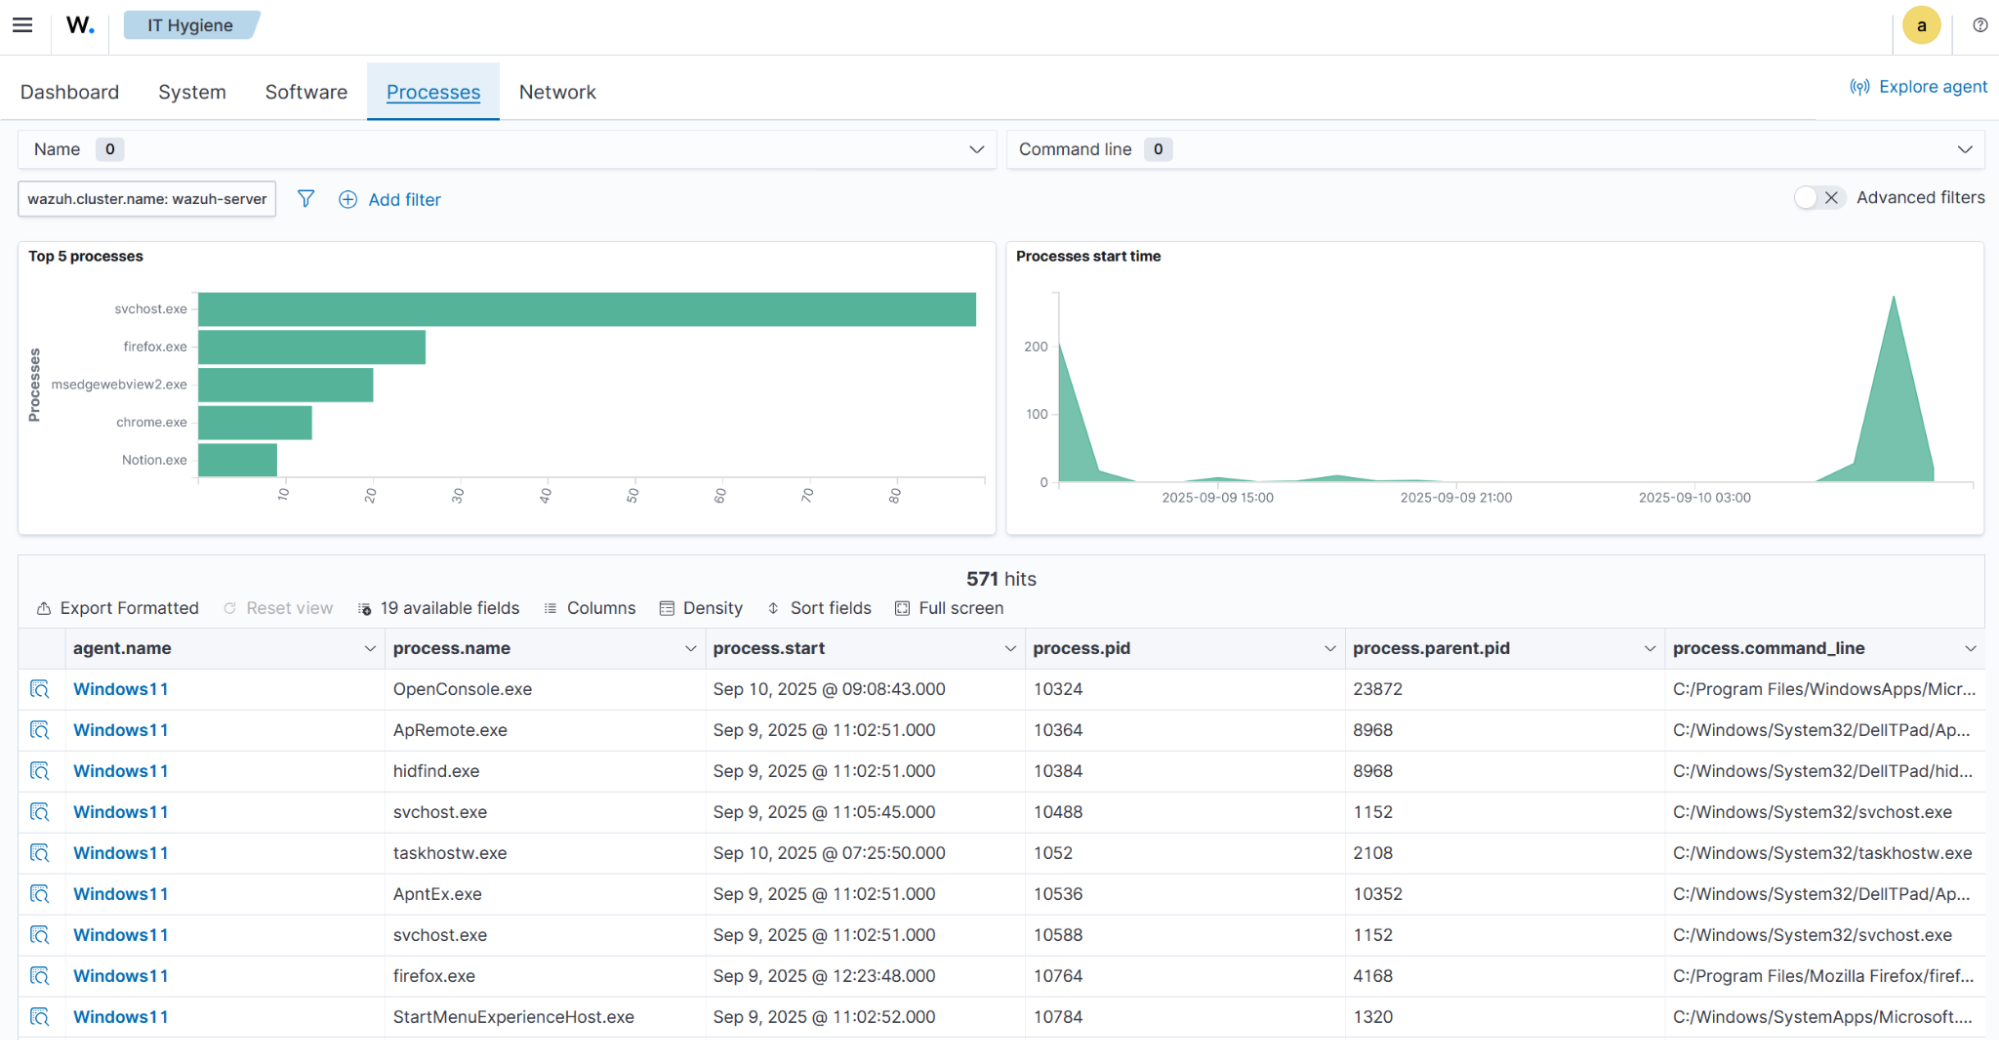Screen dimensions: 1999x1040
Task: Click Add filter button
Action: pyautogui.click(x=390, y=200)
